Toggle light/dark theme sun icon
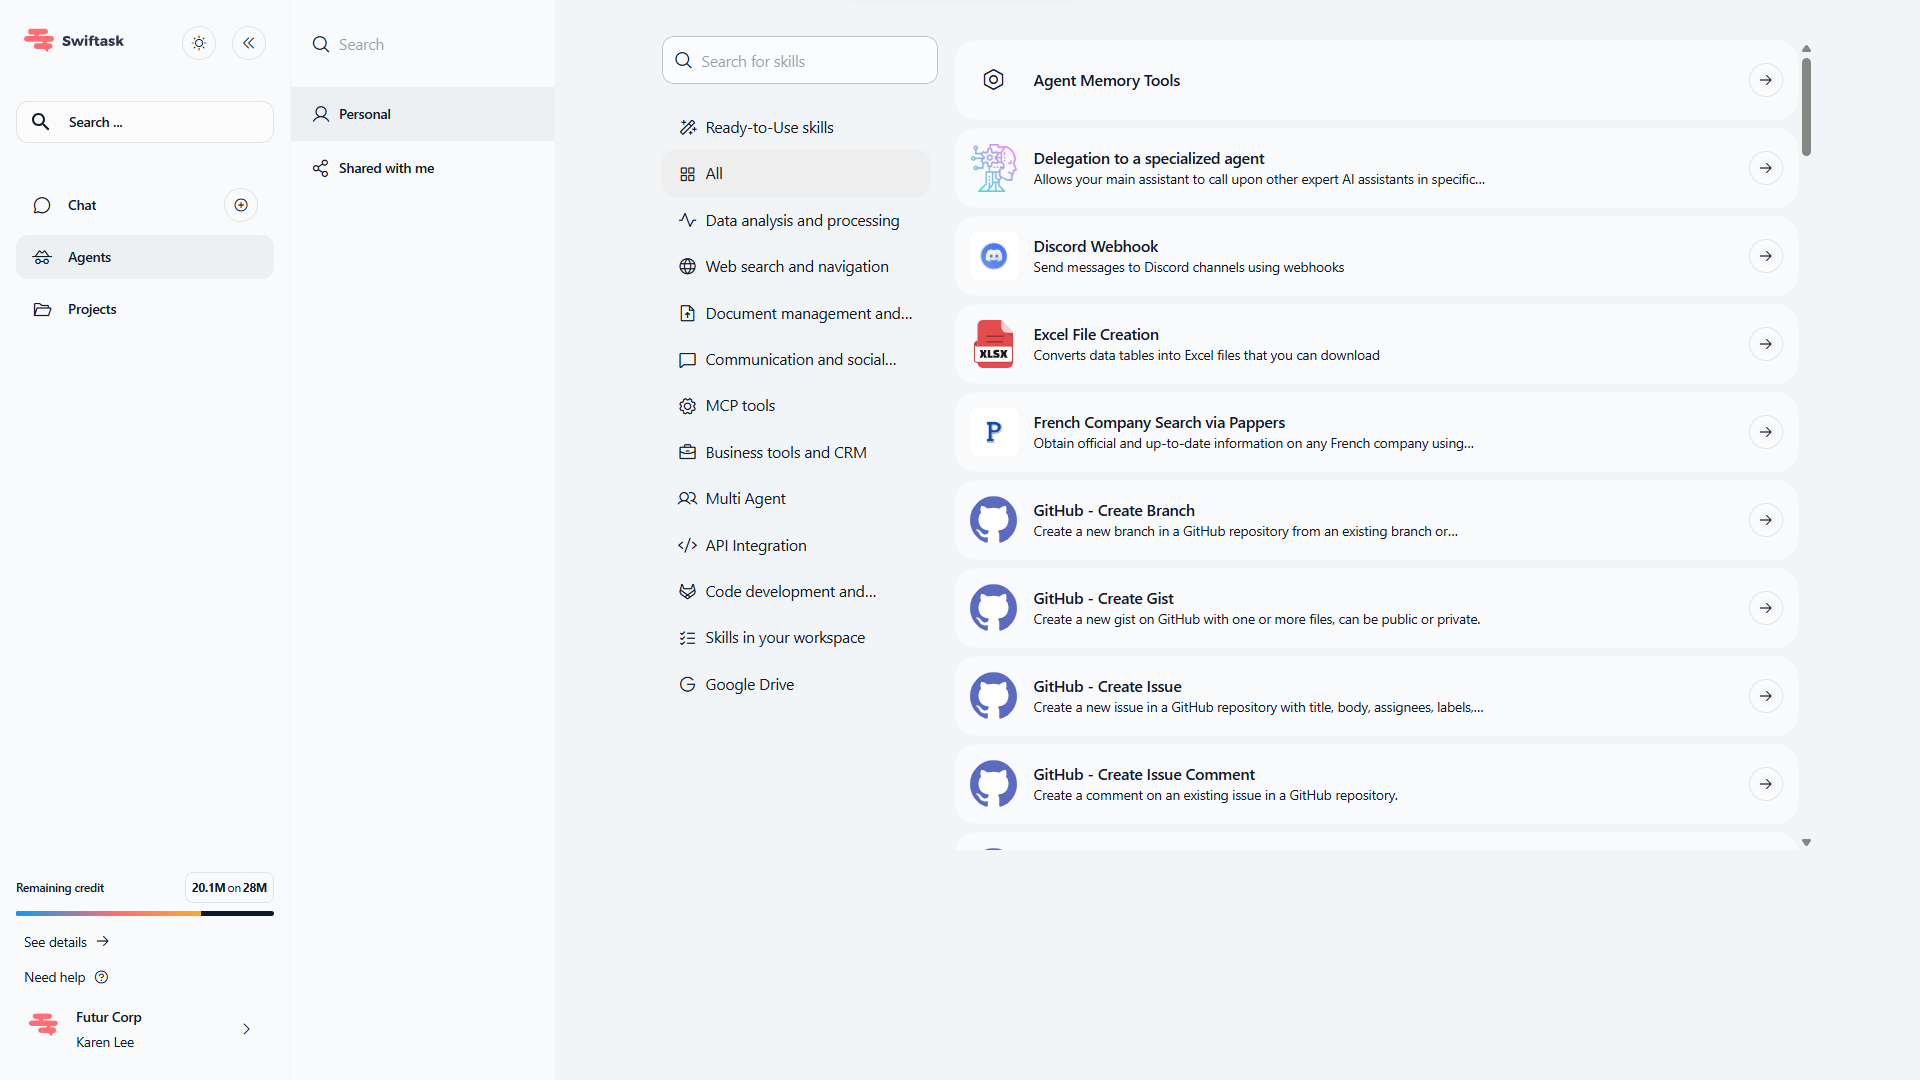The image size is (1920, 1080). [x=199, y=43]
